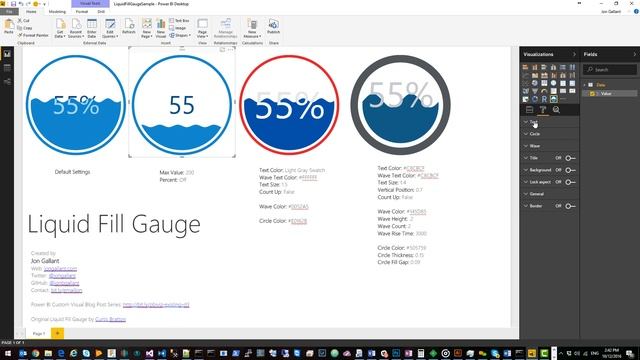Expand the Wave format section
Viewport: 640px width, 360px height.
[549, 146]
